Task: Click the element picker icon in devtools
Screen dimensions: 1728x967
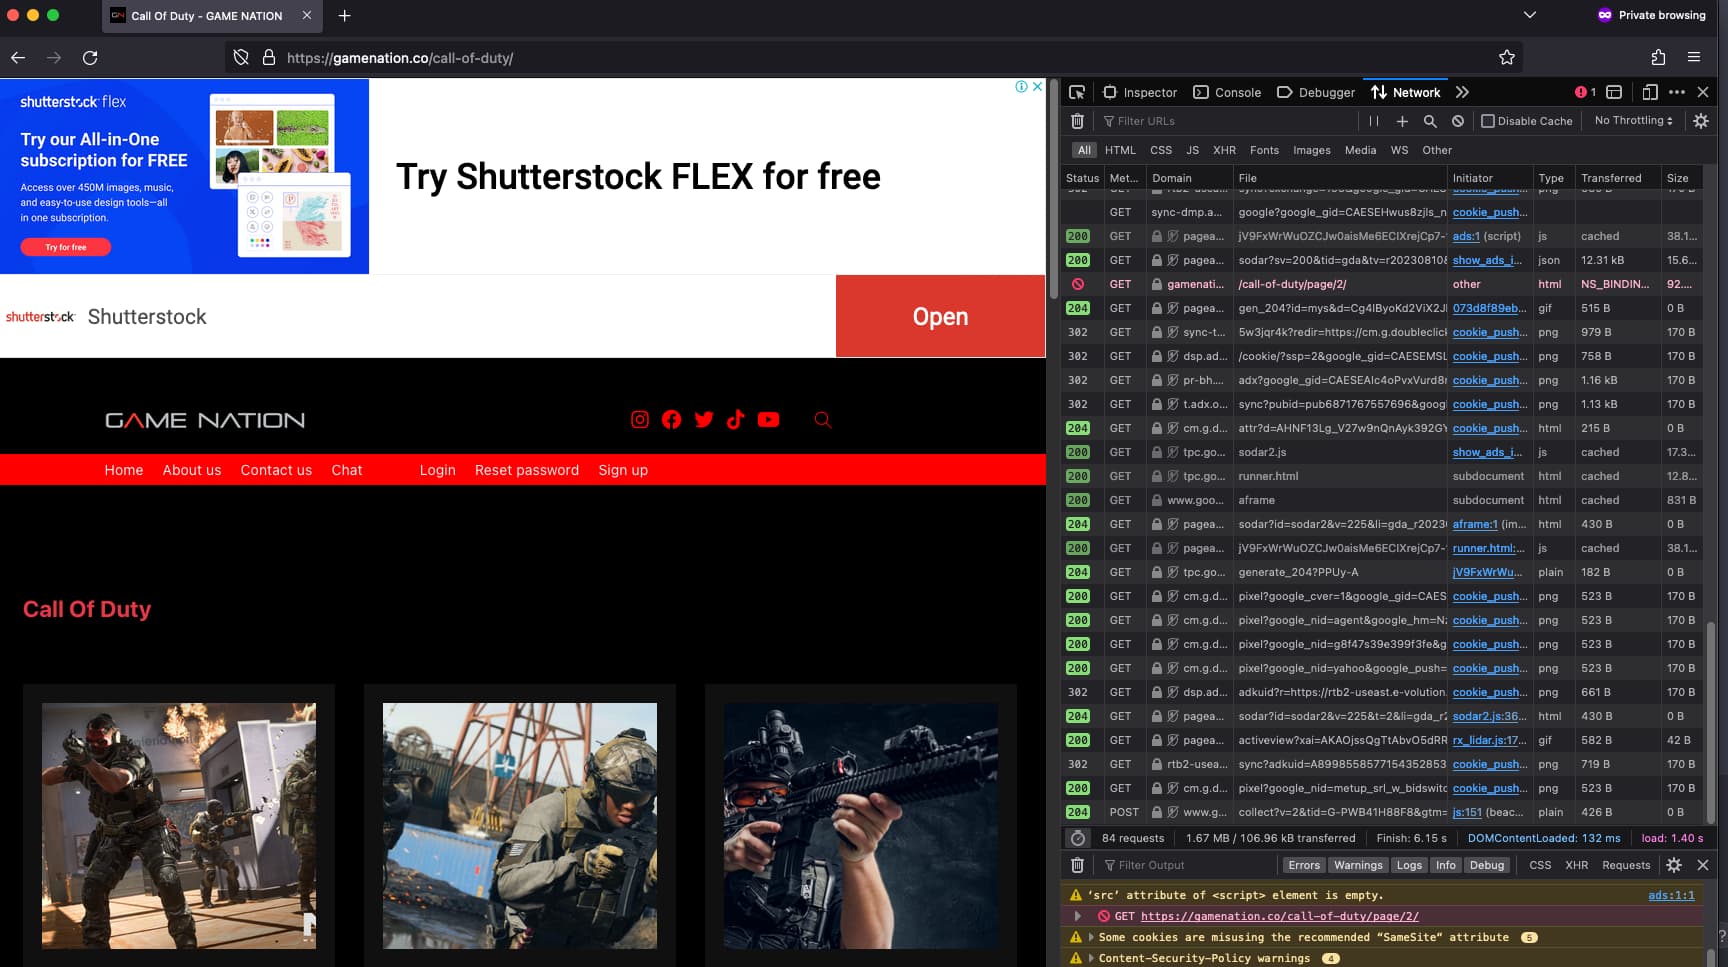Action: point(1077,92)
